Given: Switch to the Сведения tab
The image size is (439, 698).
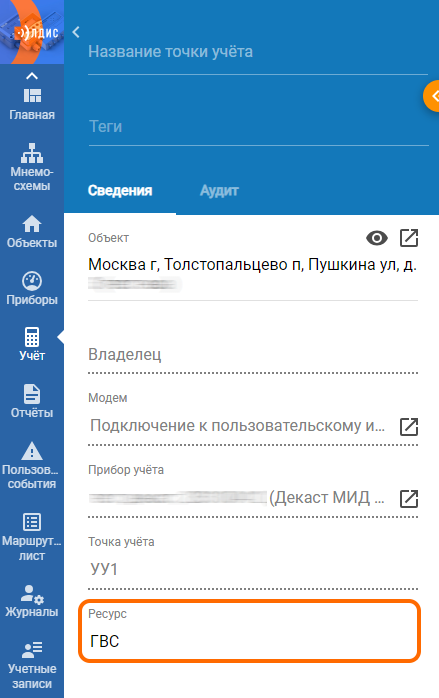Looking at the screenshot, I should point(120,191).
